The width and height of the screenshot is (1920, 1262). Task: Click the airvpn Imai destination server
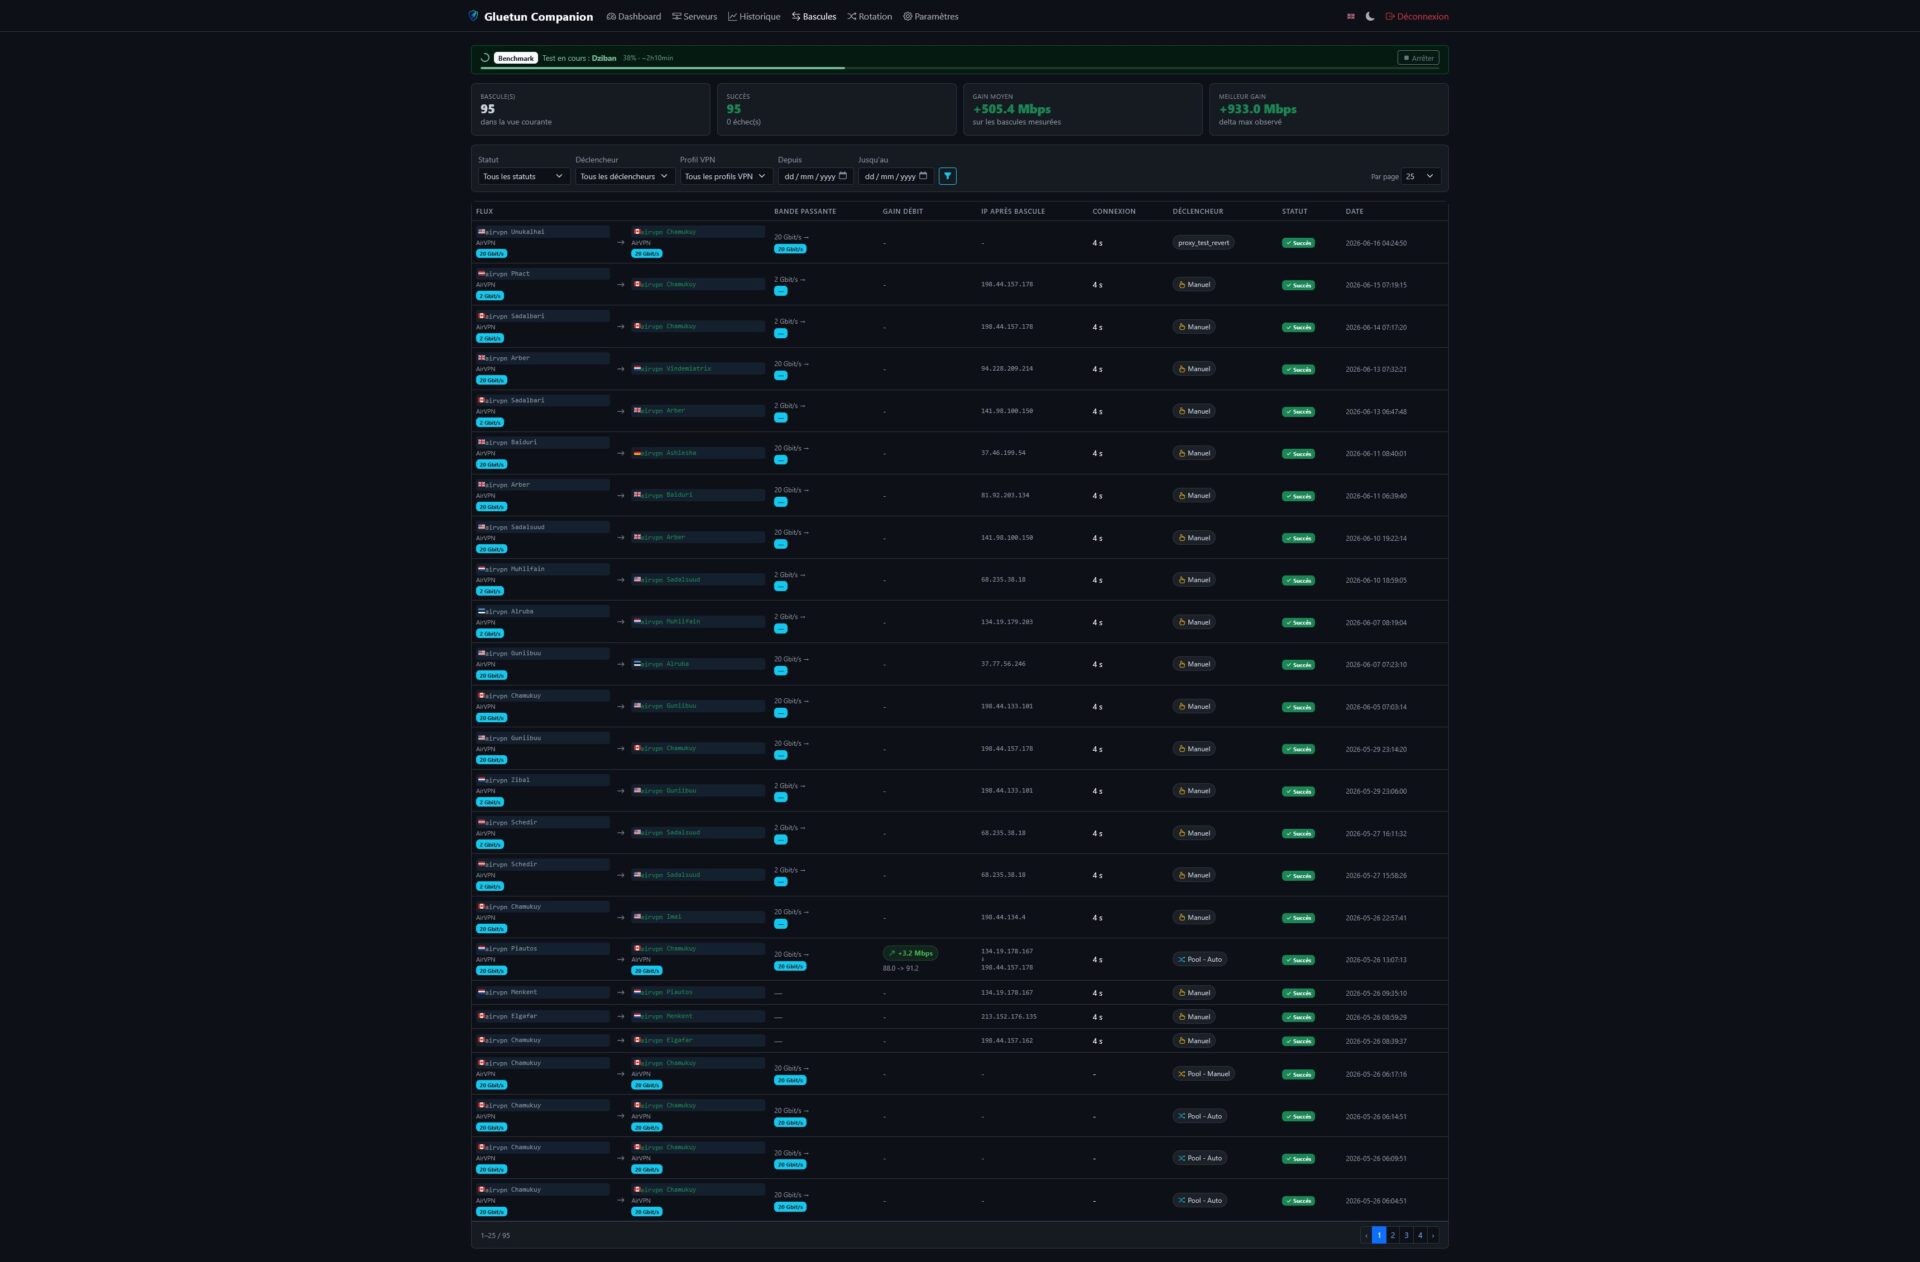(x=698, y=917)
